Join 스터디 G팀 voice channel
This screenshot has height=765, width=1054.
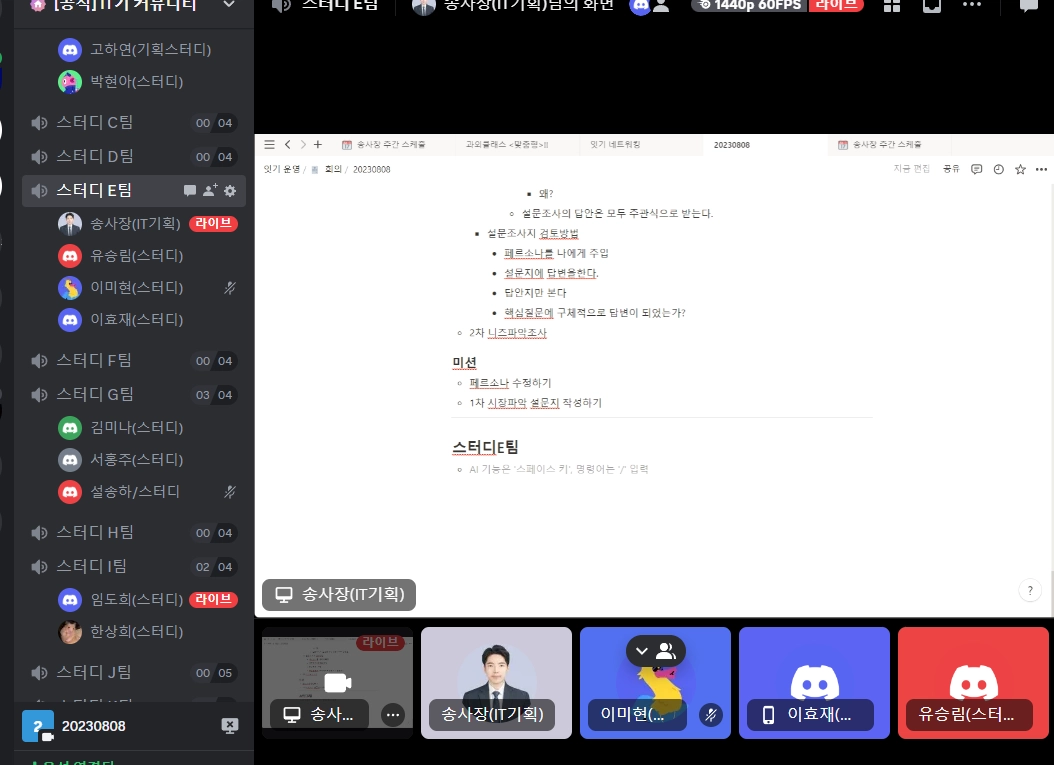pyautogui.click(x=134, y=395)
